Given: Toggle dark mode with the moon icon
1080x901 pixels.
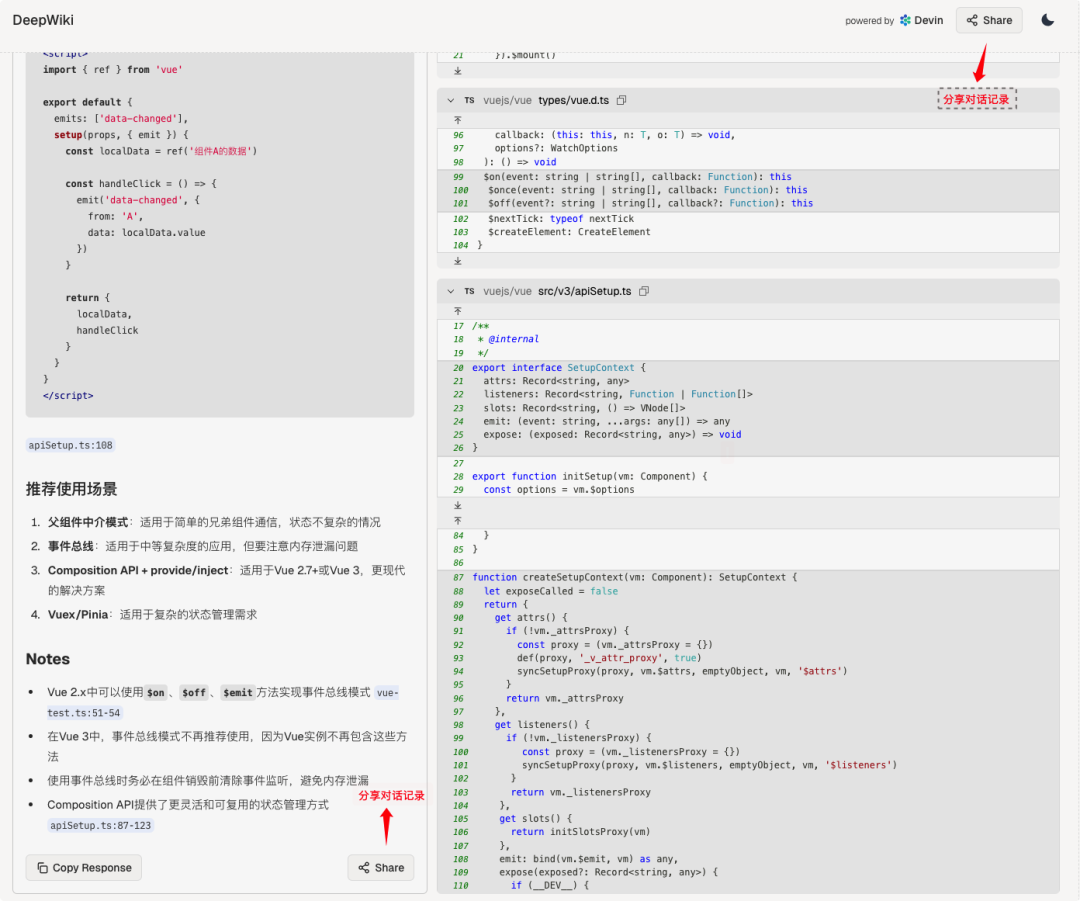Looking at the screenshot, I should coord(1047,20).
